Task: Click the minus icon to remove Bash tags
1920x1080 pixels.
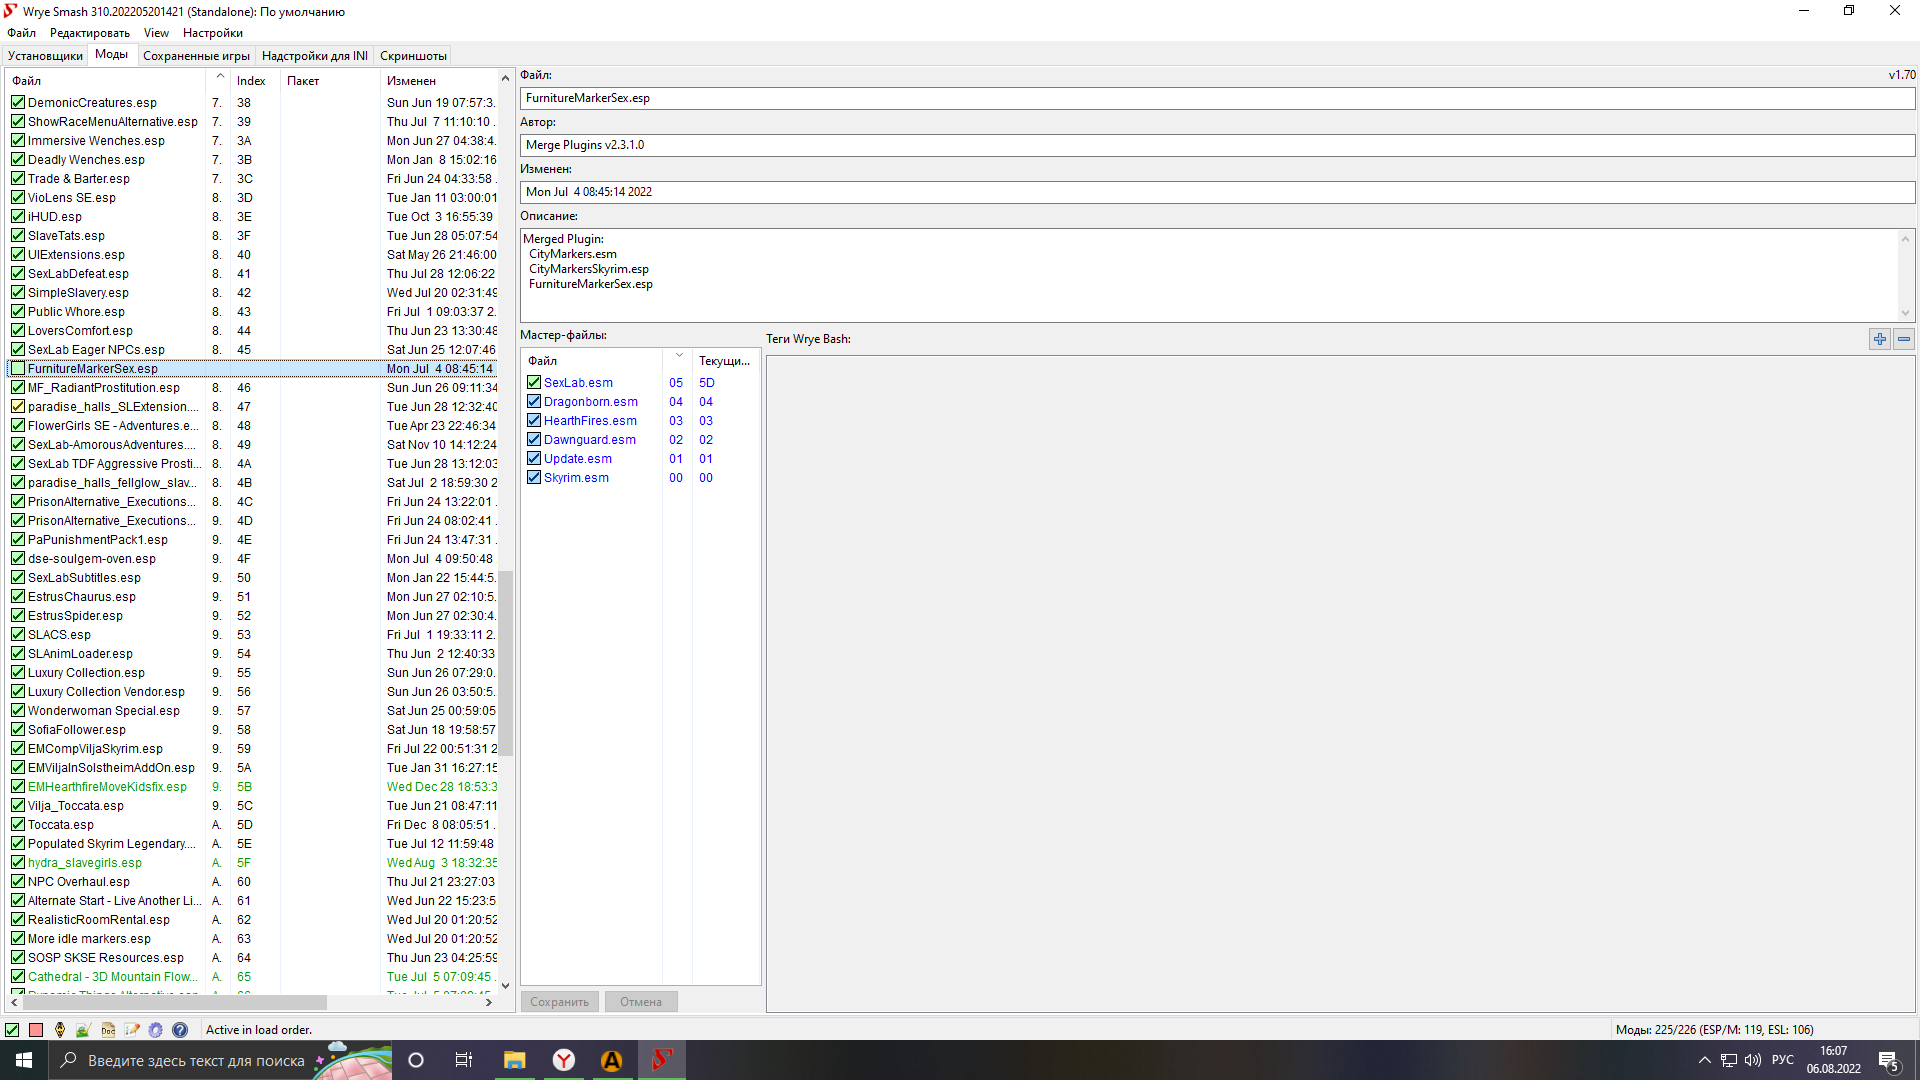Action: click(1904, 339)
